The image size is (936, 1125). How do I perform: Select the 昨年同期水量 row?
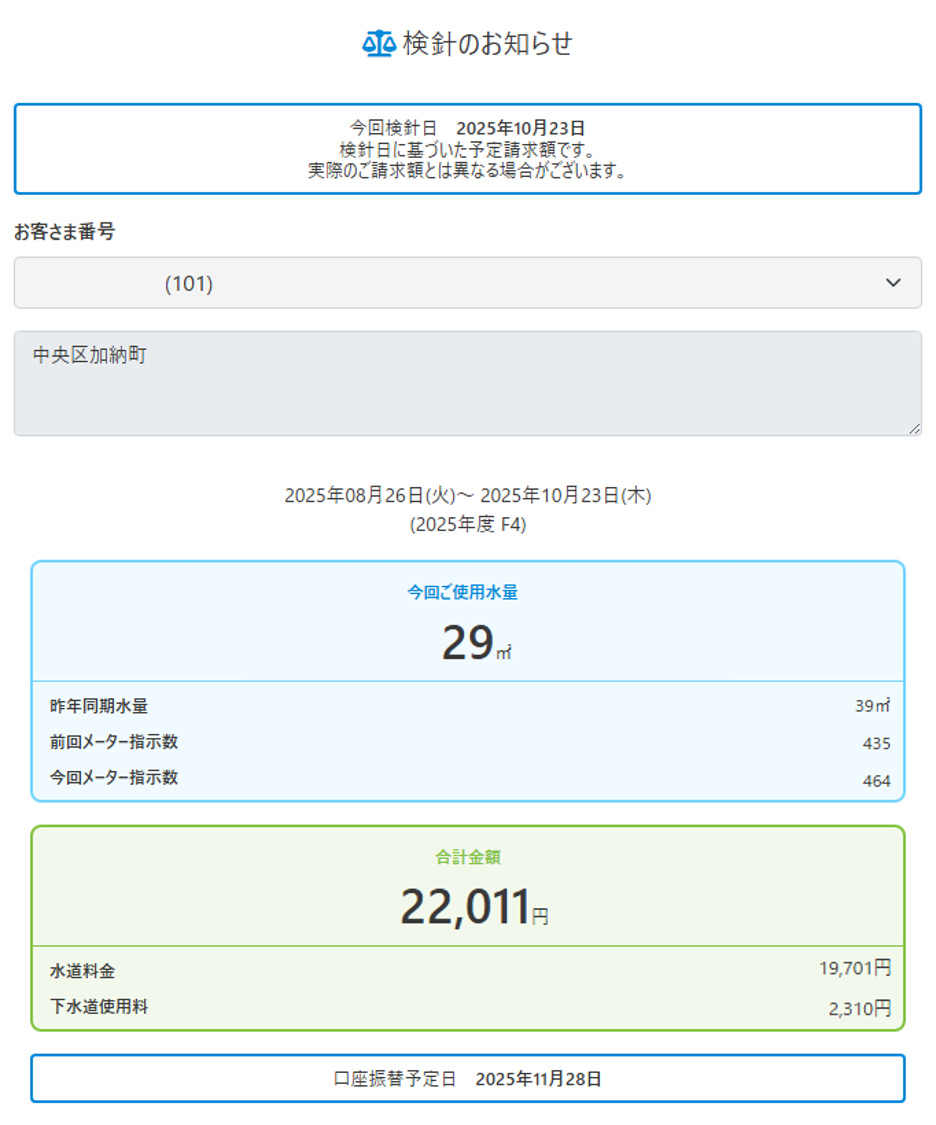468,706
